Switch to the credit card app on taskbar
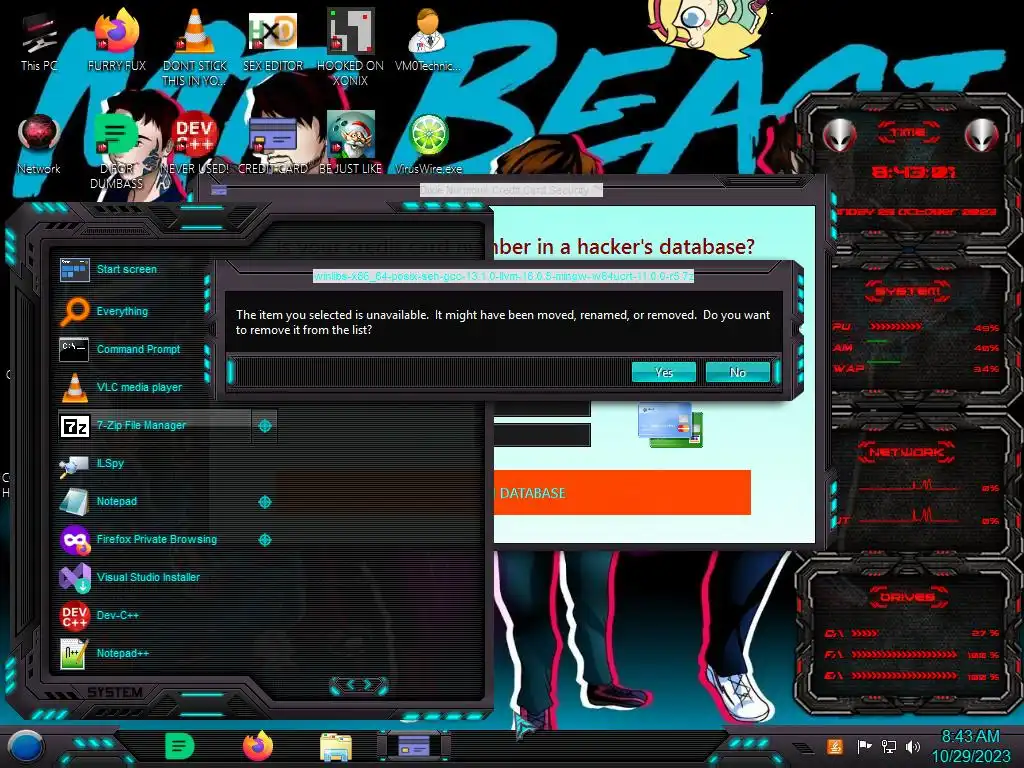 414,746
